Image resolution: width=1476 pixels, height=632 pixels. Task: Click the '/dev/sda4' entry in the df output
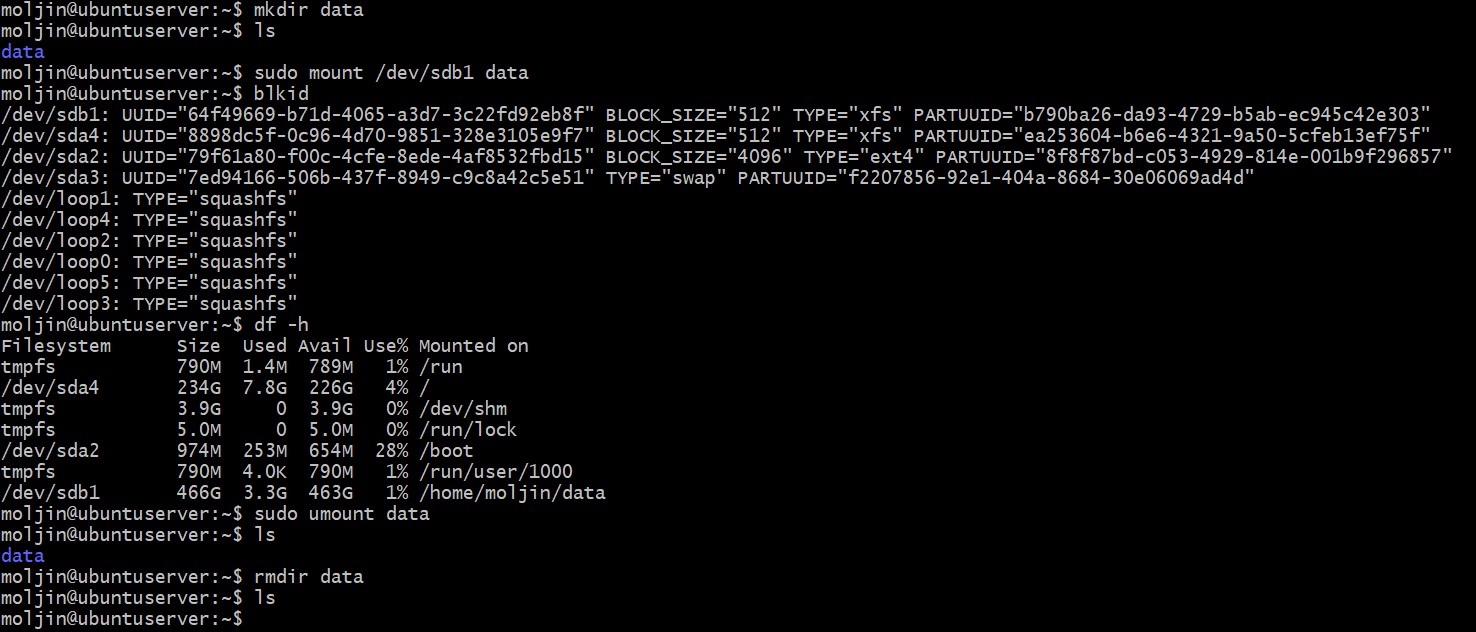click(x=50, y=388)
